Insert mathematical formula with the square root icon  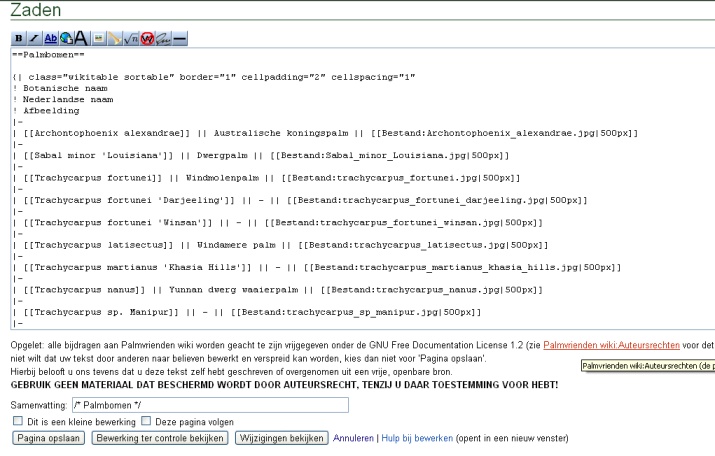pyautogui.click(x=130, y=37)
